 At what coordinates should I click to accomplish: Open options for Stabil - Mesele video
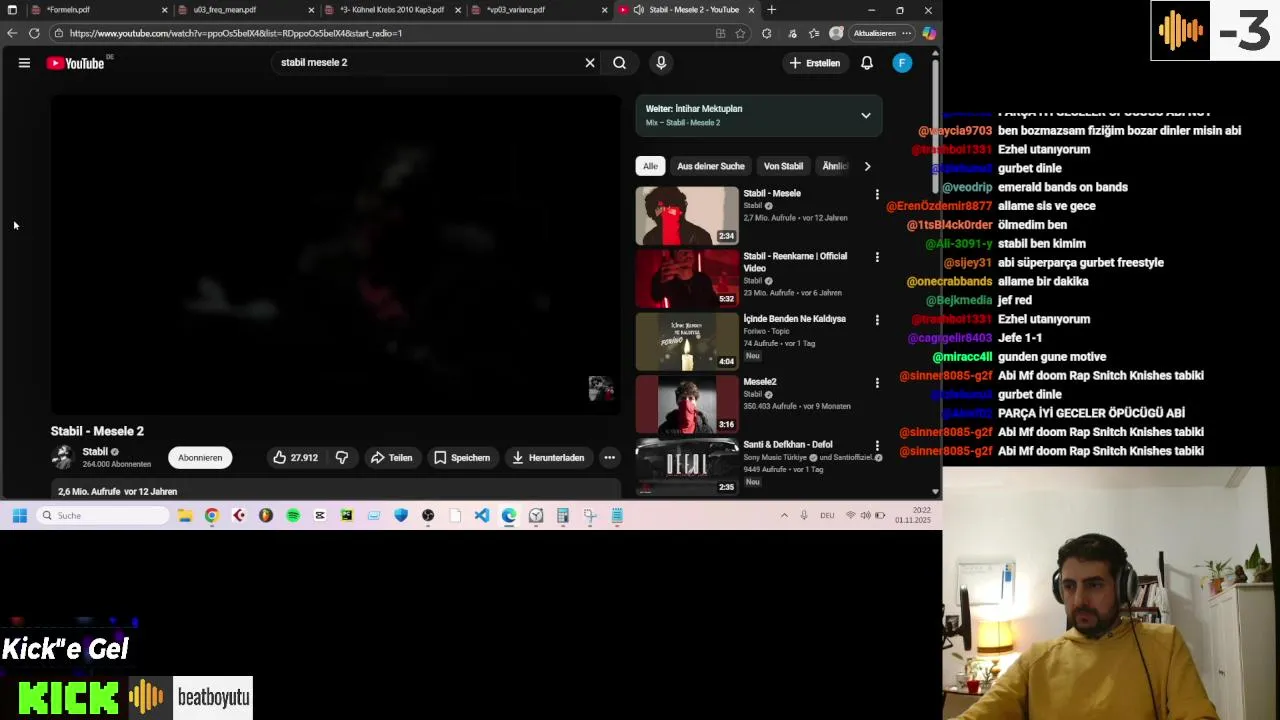[x=877, y=194]
